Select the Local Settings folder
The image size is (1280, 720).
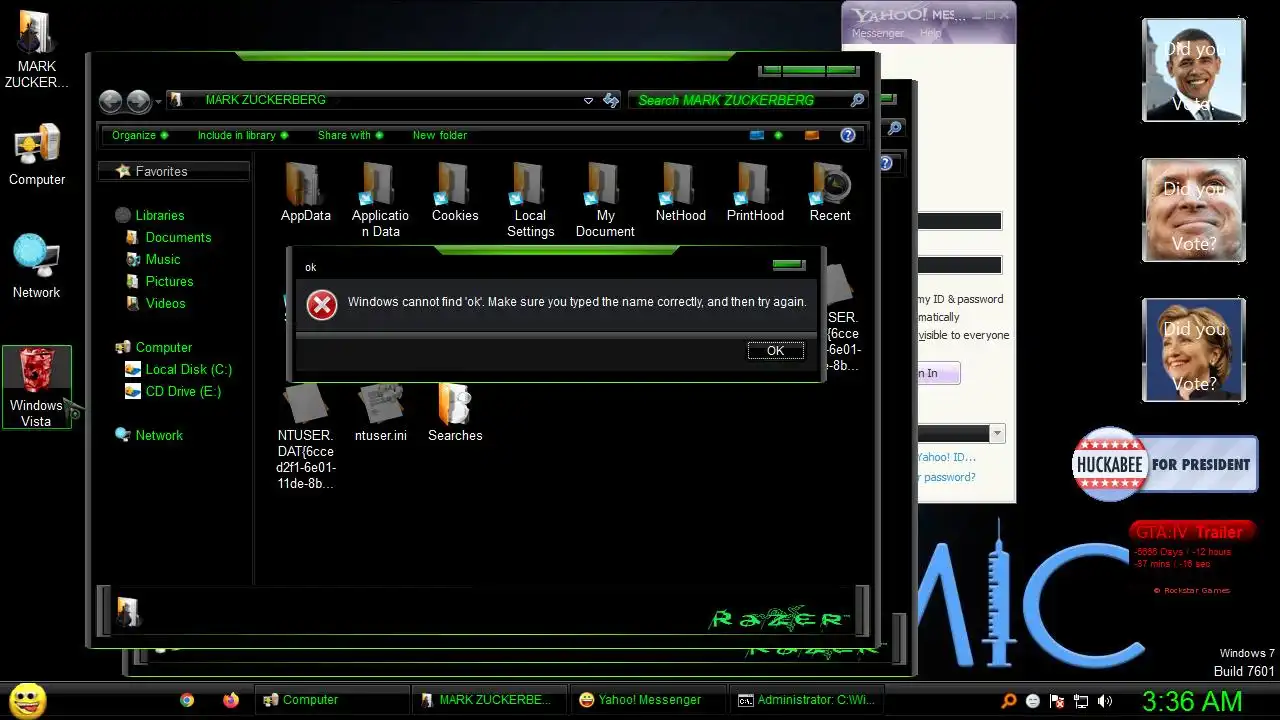click(x=530, y=200)
